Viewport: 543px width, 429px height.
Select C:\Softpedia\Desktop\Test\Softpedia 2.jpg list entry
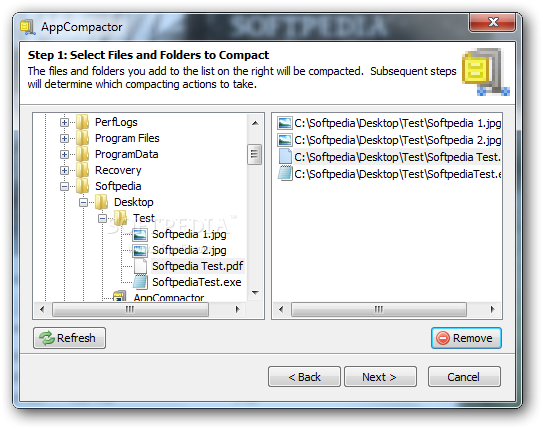(397, 140)
